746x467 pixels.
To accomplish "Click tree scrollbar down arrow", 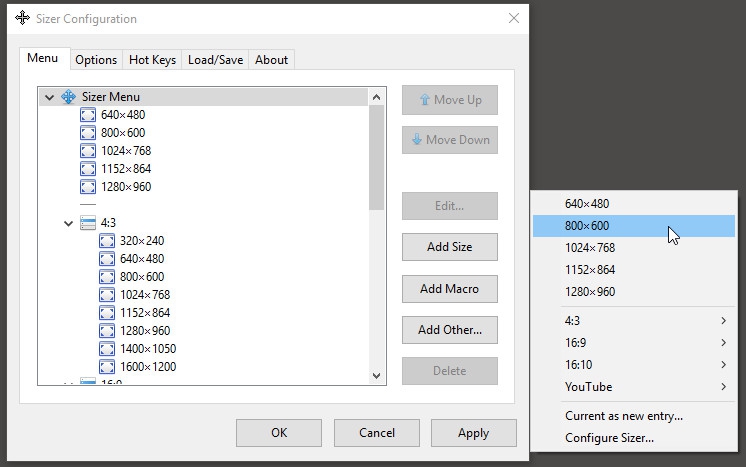I will click(x=376, y=376).
